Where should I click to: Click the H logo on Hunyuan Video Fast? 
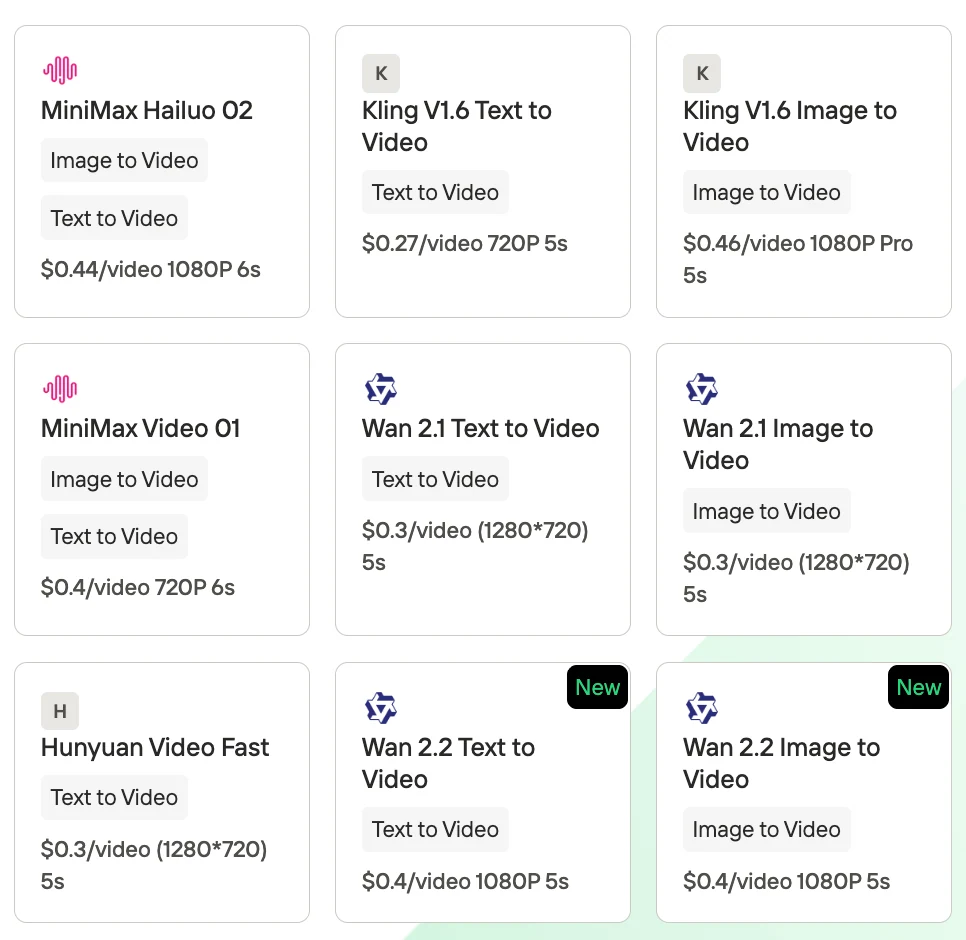(60, 711)
